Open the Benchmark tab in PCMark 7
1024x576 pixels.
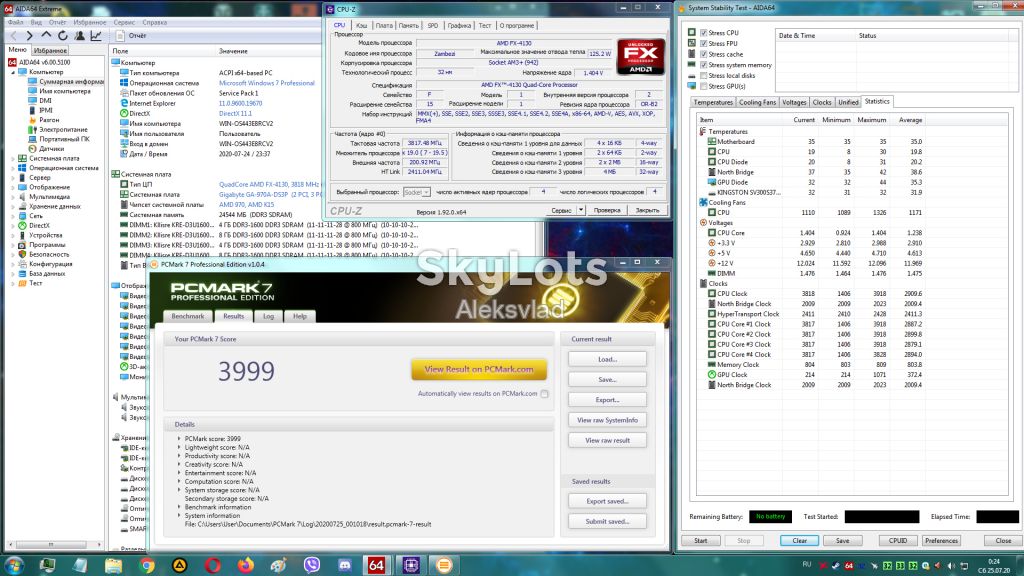[x=187, y=316]
